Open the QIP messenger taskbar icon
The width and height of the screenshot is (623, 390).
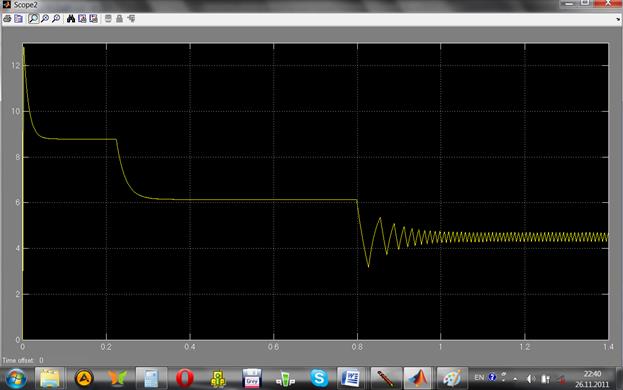pyautogui.click(x=286, y=379)
